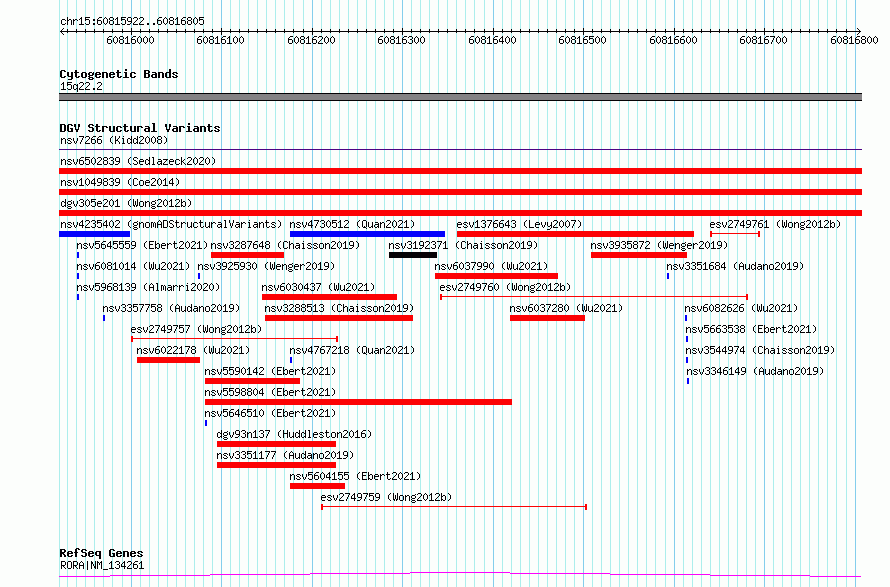Click the red bar under nsv5590142 (Ebert2021)
The width and height of the screenshot is (890, 587).
[x=252, y=381]
